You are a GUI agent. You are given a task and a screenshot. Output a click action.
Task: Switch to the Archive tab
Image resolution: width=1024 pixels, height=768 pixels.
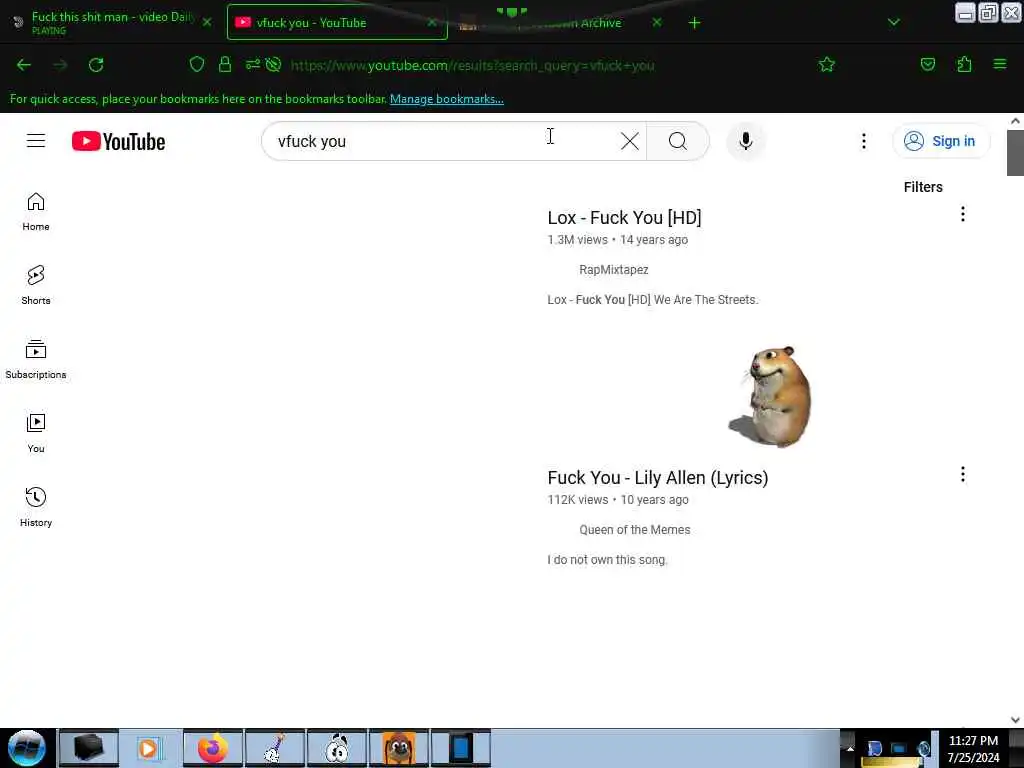pos(560,22)
